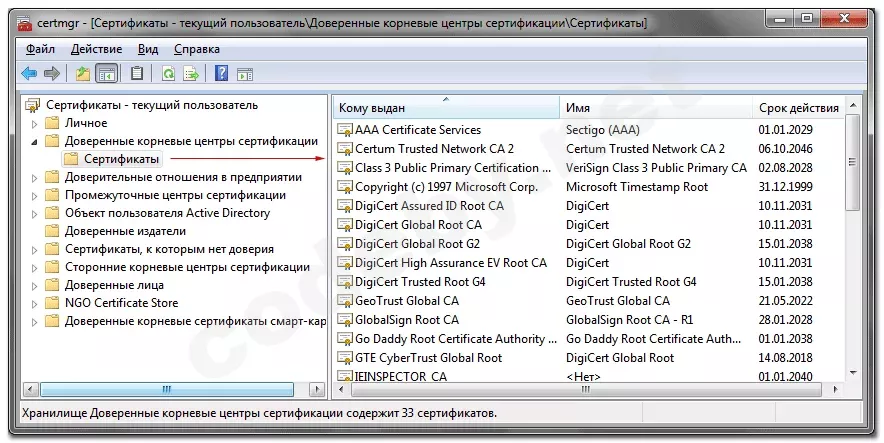Click the certificate list vertical scrollbar thumb

coord(853,162)
